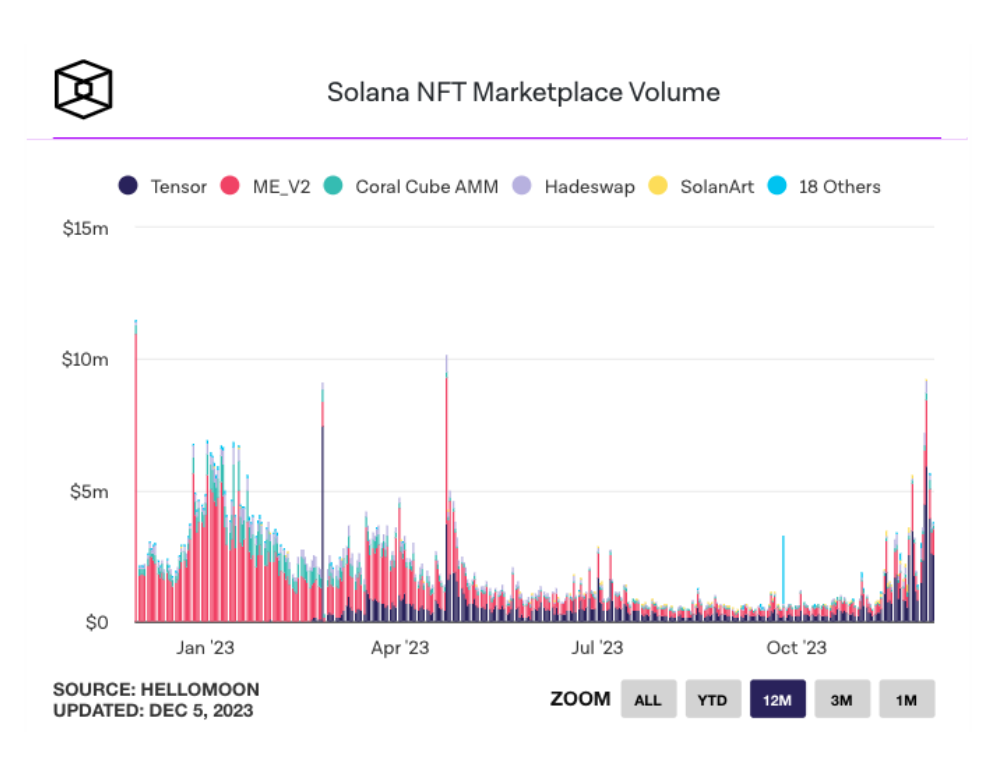Viewport: 1004px width, 764px height.
Task: Set zoom range to ALL
Action: point(648,699)
